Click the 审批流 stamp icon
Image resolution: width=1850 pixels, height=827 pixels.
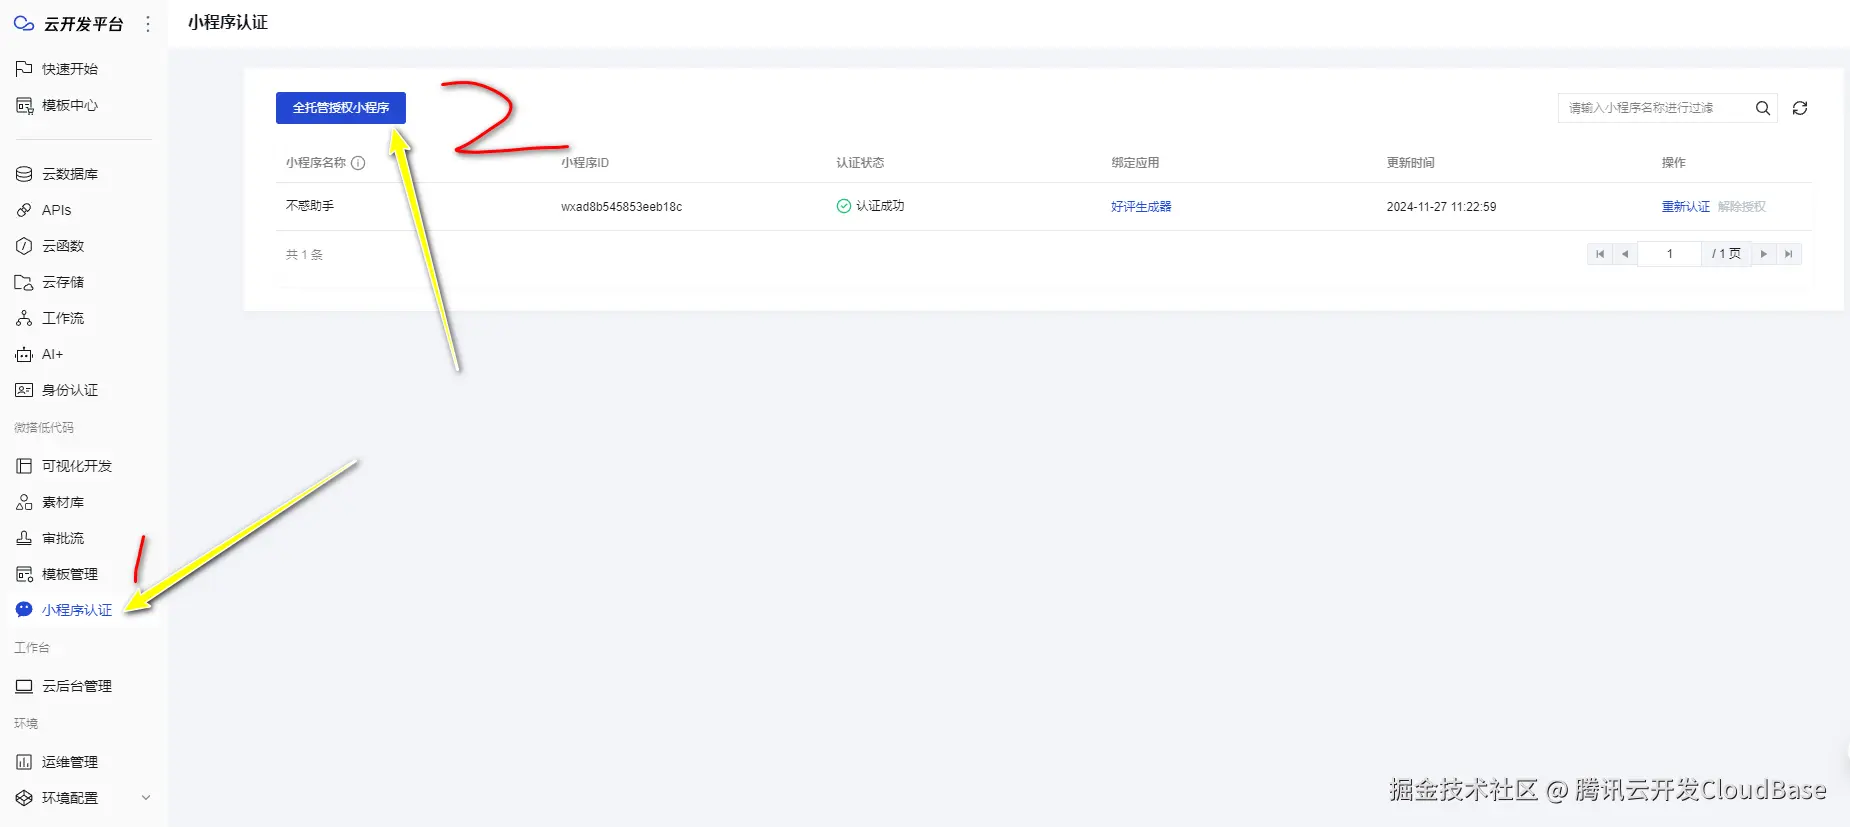click(24, 538)
